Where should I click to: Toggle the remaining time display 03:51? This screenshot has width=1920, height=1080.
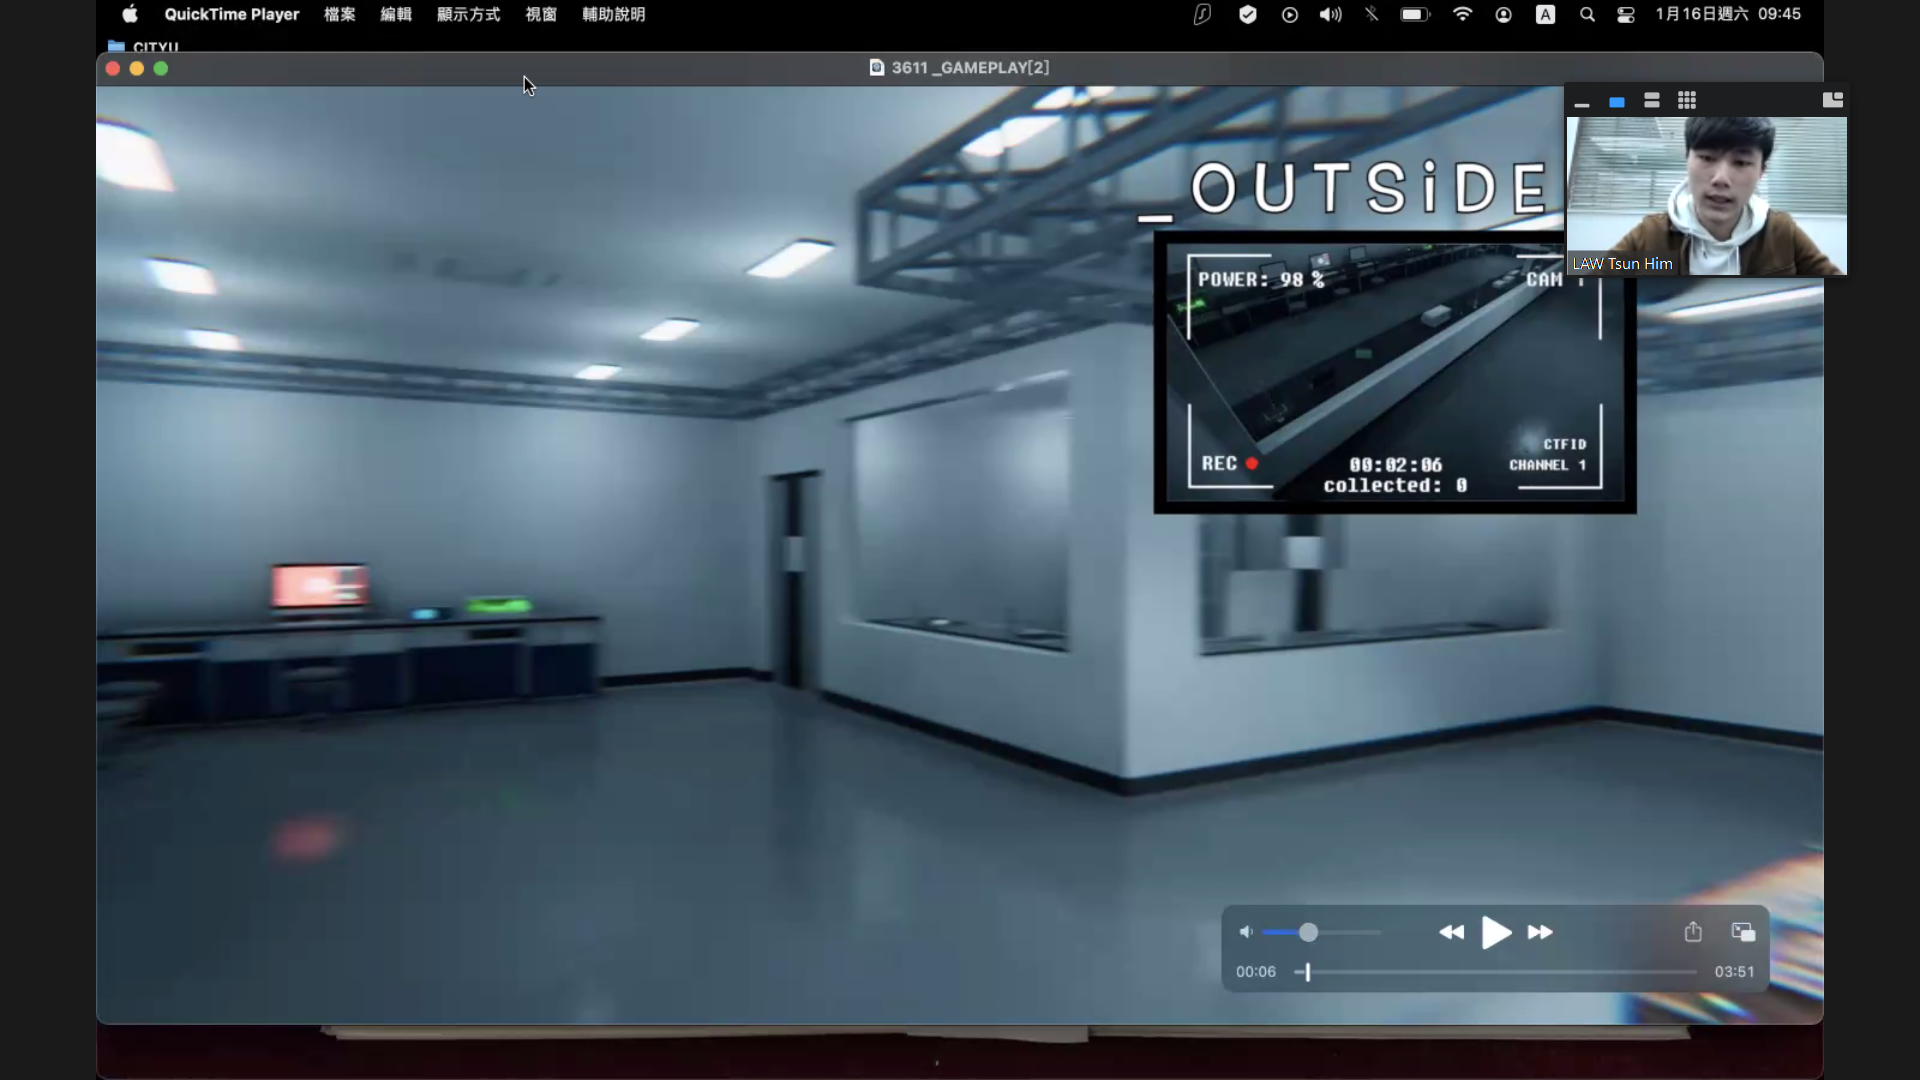(1734, 971)
